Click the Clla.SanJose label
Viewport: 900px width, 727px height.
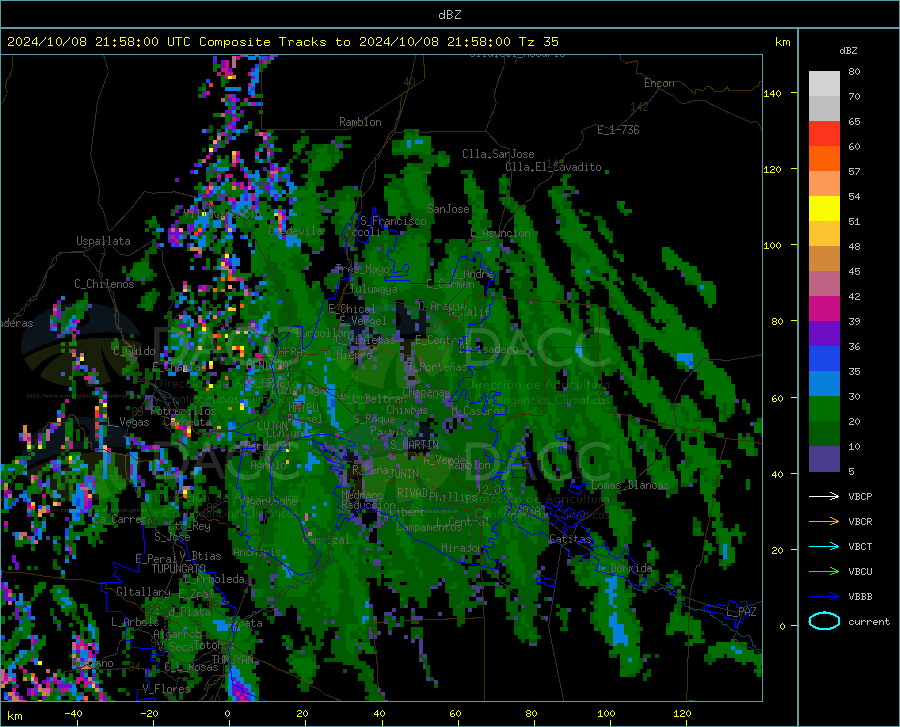[x=498, y=154]
